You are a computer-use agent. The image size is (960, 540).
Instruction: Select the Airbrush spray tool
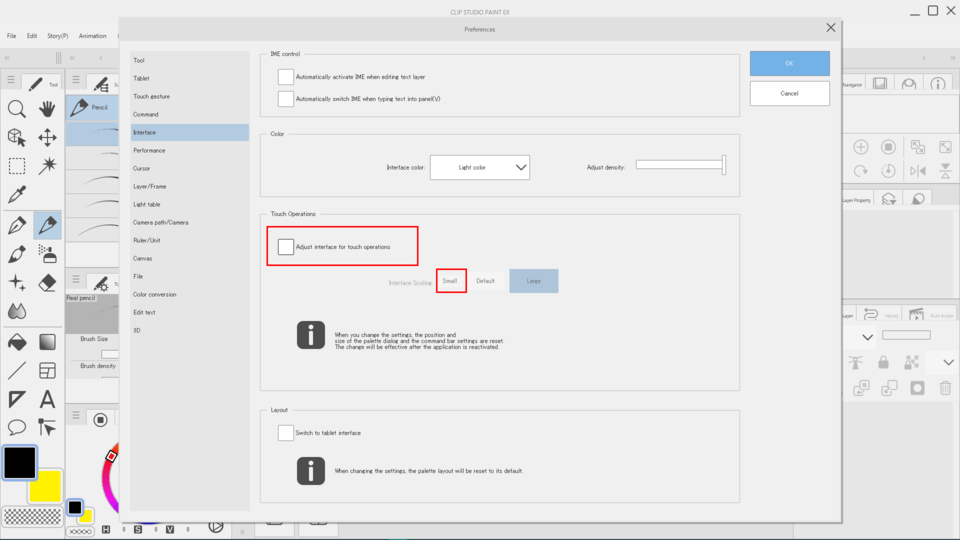point(47,253)
